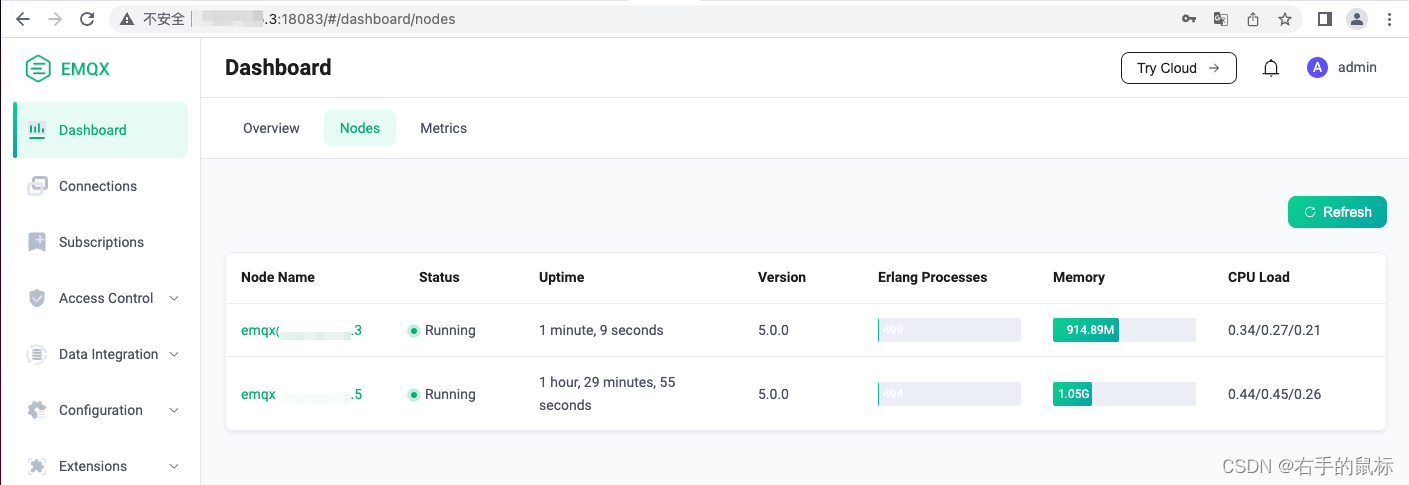This screenshot has width=1409, height=485.
Task: Click CPU load value 0.34/0.27/0.21
Action: pyautogui.click(x=1274, y=330)
